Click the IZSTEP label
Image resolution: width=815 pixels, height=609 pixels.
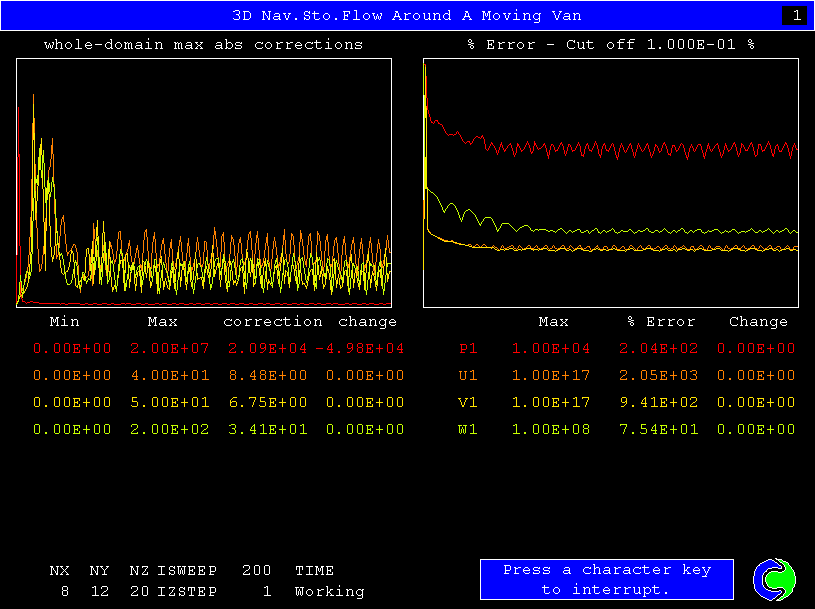[187, 591]
